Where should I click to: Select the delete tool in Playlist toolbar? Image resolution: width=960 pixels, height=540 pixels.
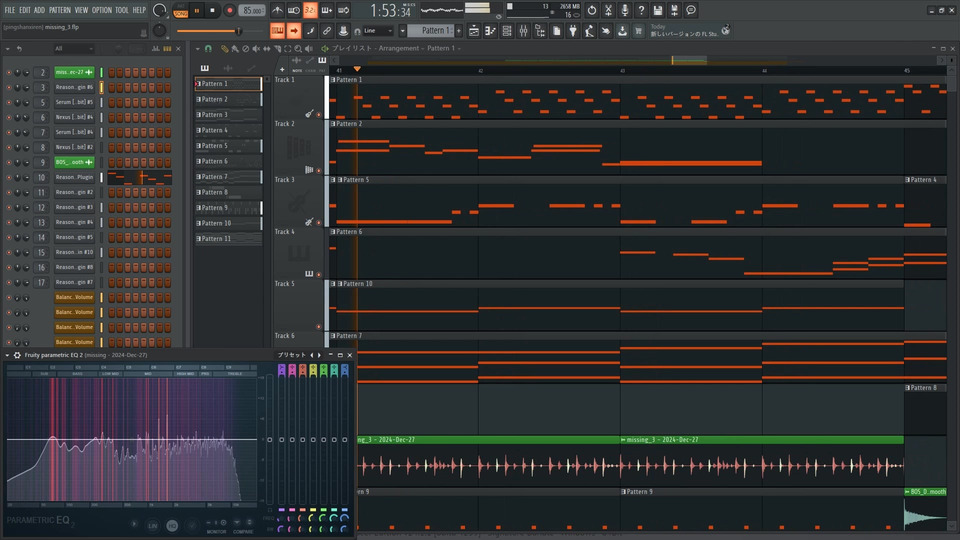click(x=246, y=48)
